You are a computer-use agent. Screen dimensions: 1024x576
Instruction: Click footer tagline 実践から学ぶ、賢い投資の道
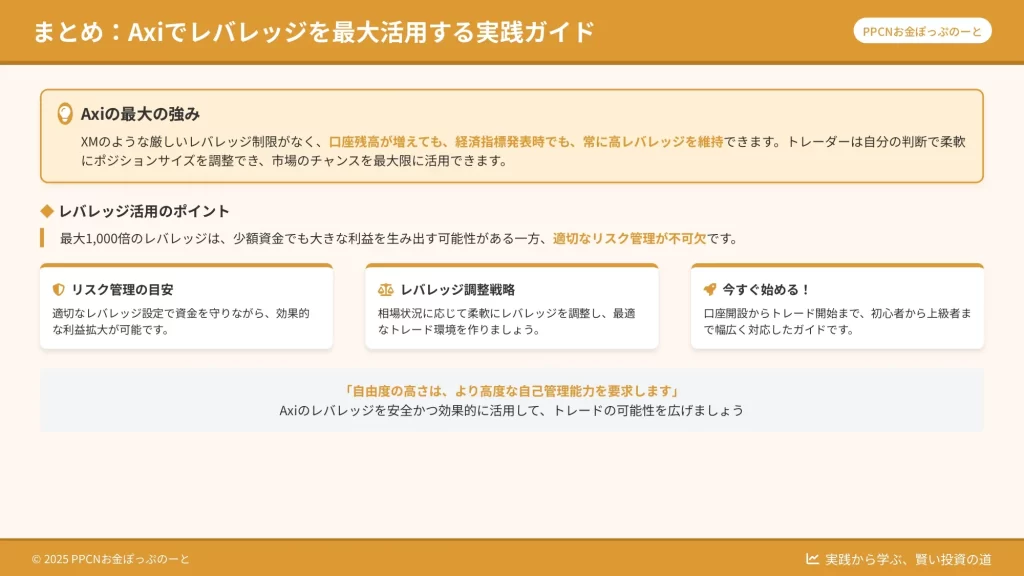coord(908,559)
